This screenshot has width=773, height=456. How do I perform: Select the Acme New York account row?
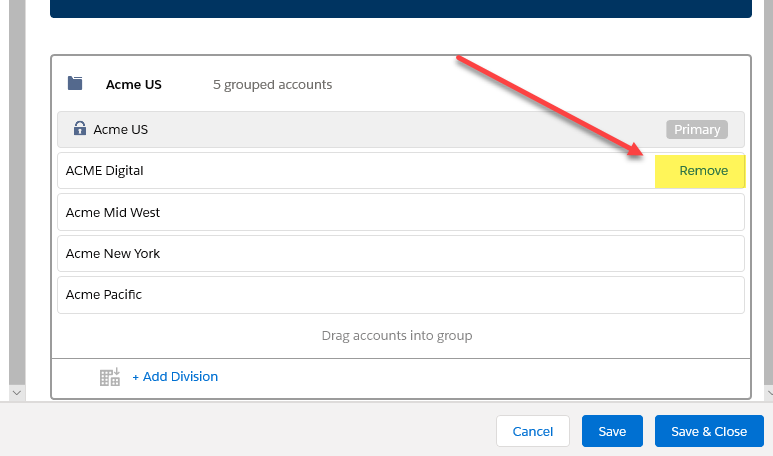[x=401, y=253]
